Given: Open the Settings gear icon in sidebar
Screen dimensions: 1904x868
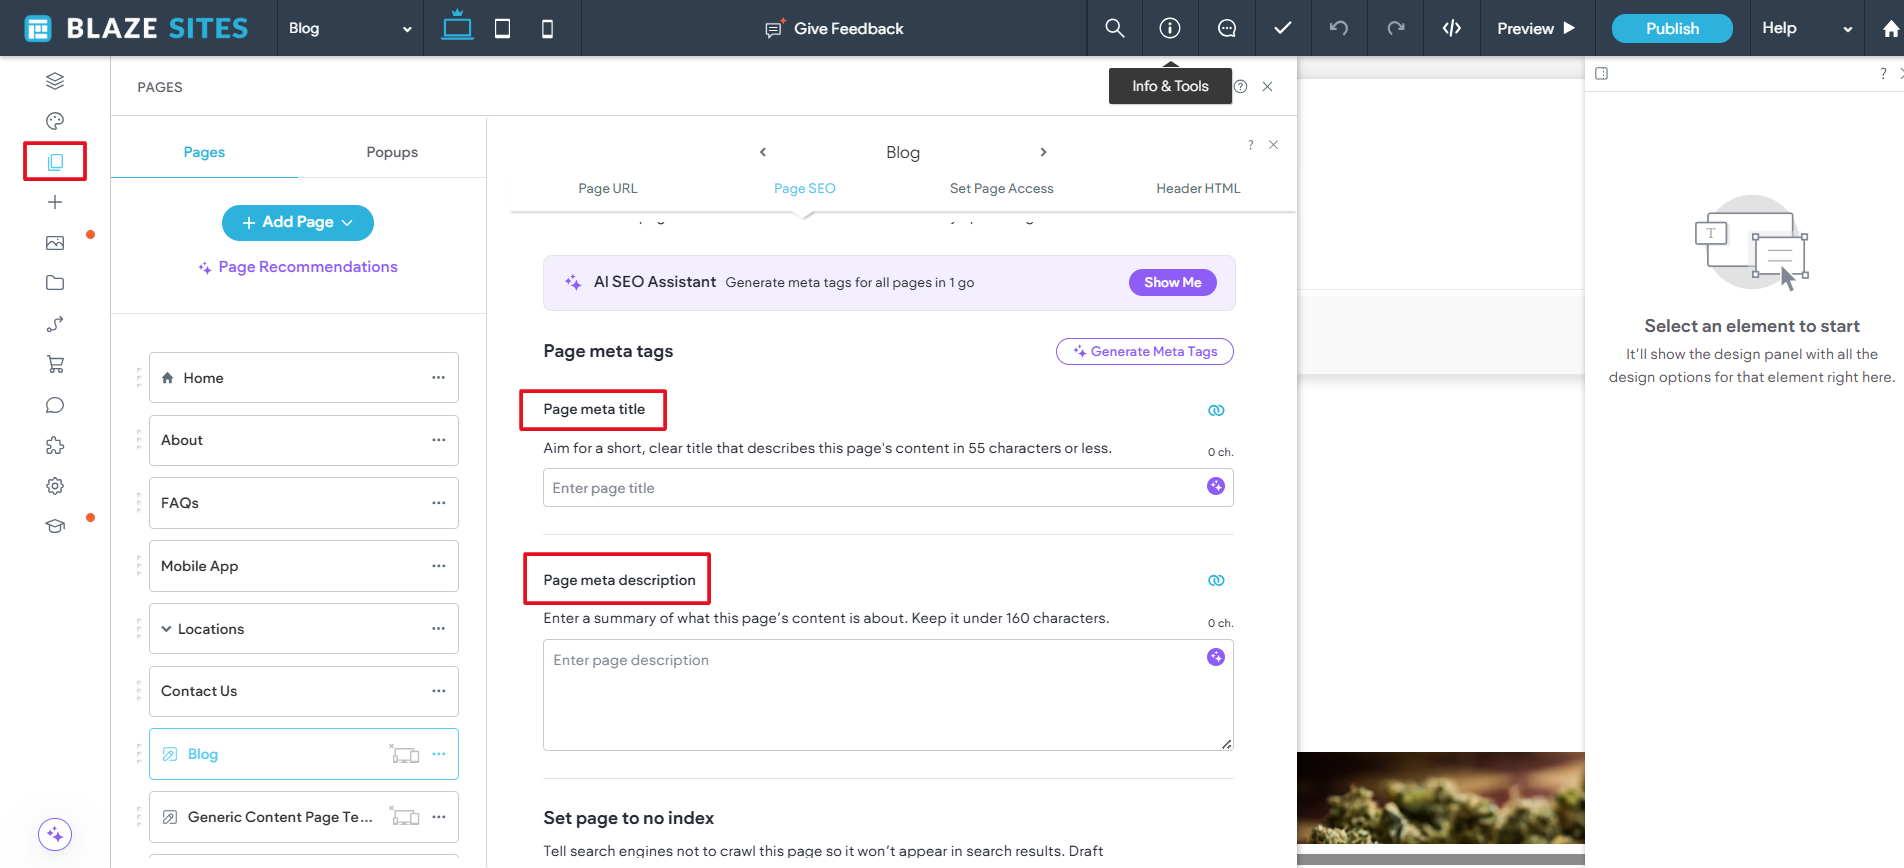Looking at the screenshot, I should tap(55, 486).
